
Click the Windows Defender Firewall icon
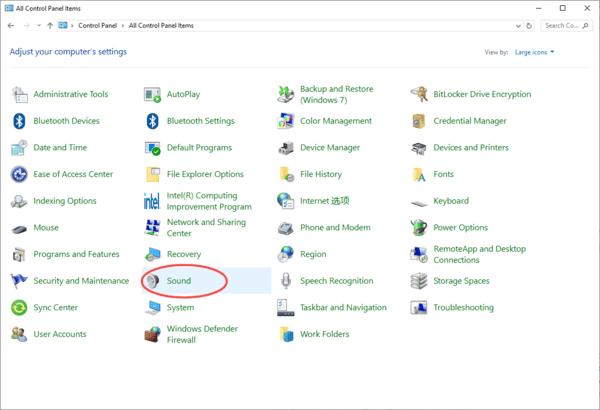pyautogui.click(x=152, y=334)
